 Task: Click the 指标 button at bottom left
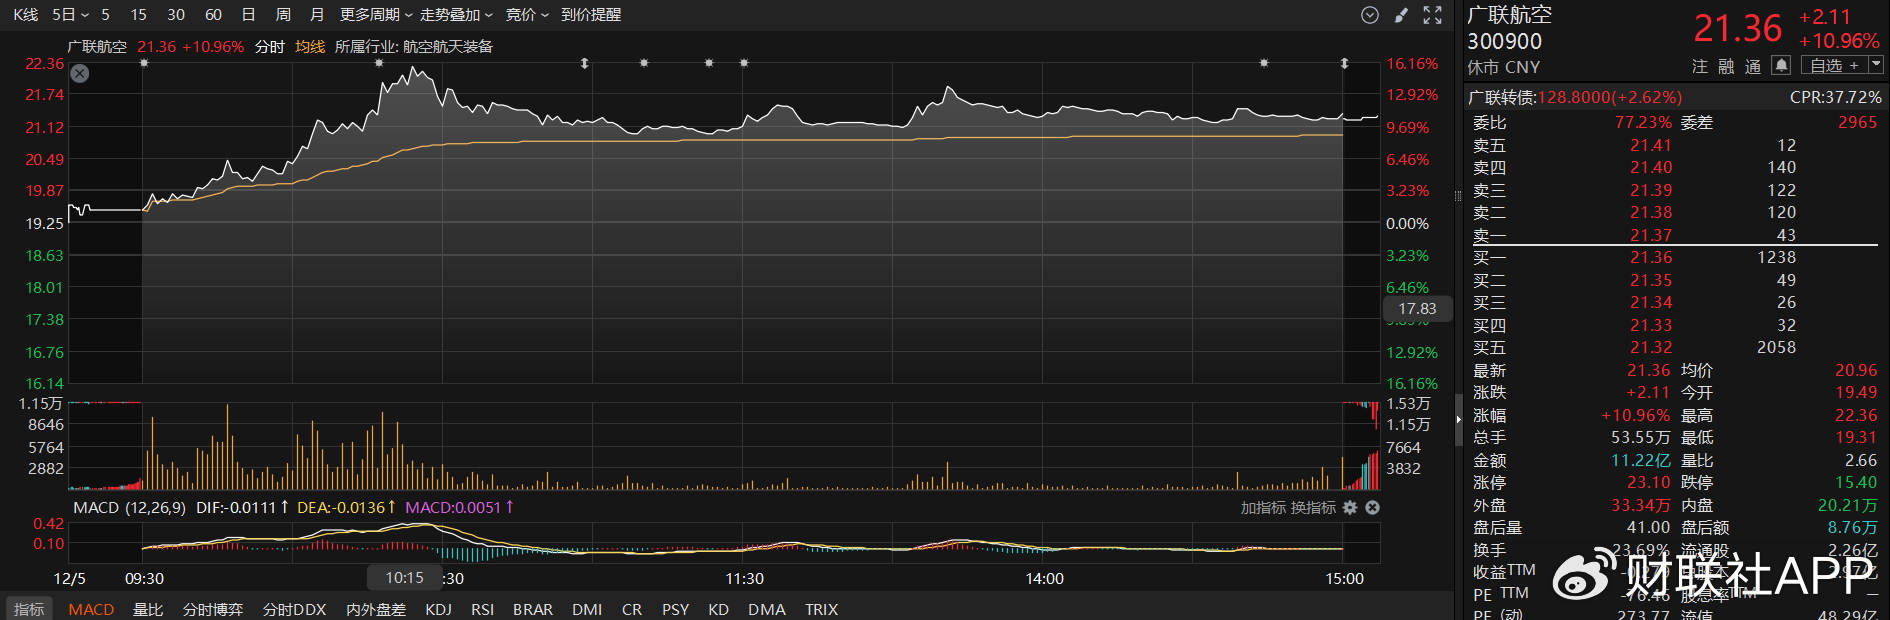[x=29, y=609]
